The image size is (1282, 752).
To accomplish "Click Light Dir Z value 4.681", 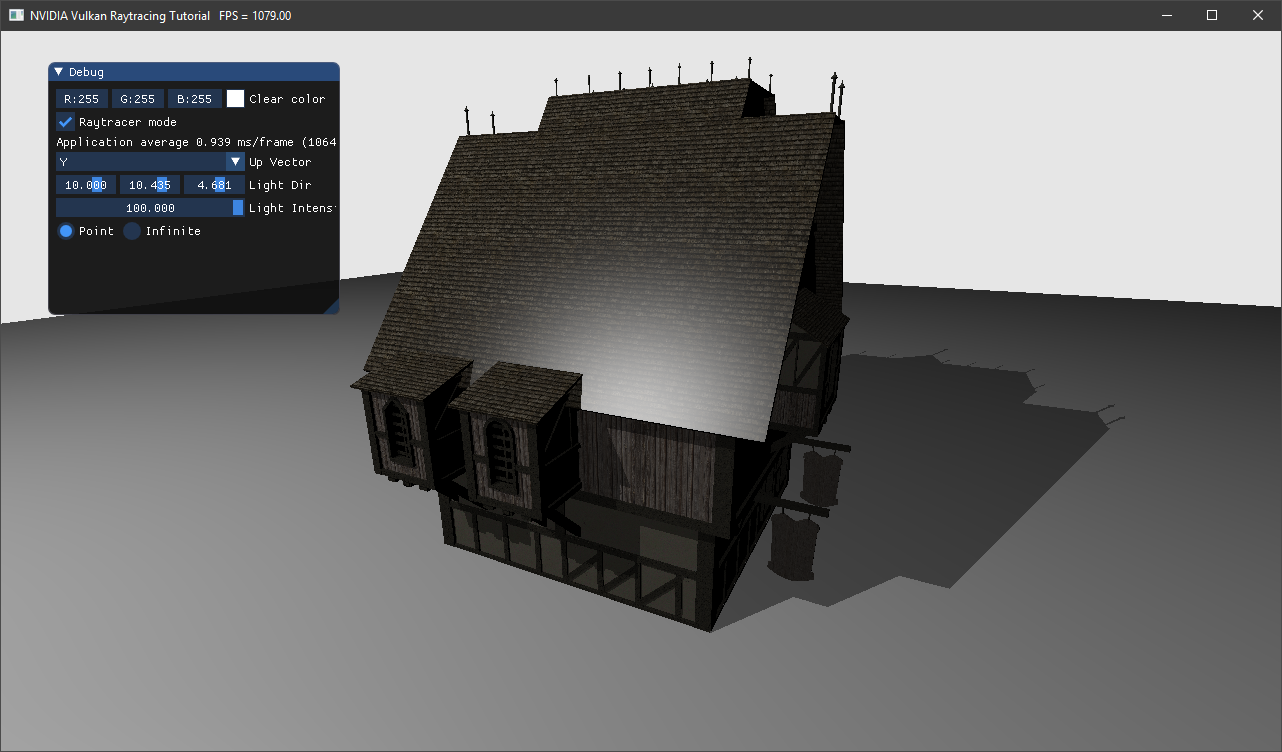I will click(x=214, y=185).
